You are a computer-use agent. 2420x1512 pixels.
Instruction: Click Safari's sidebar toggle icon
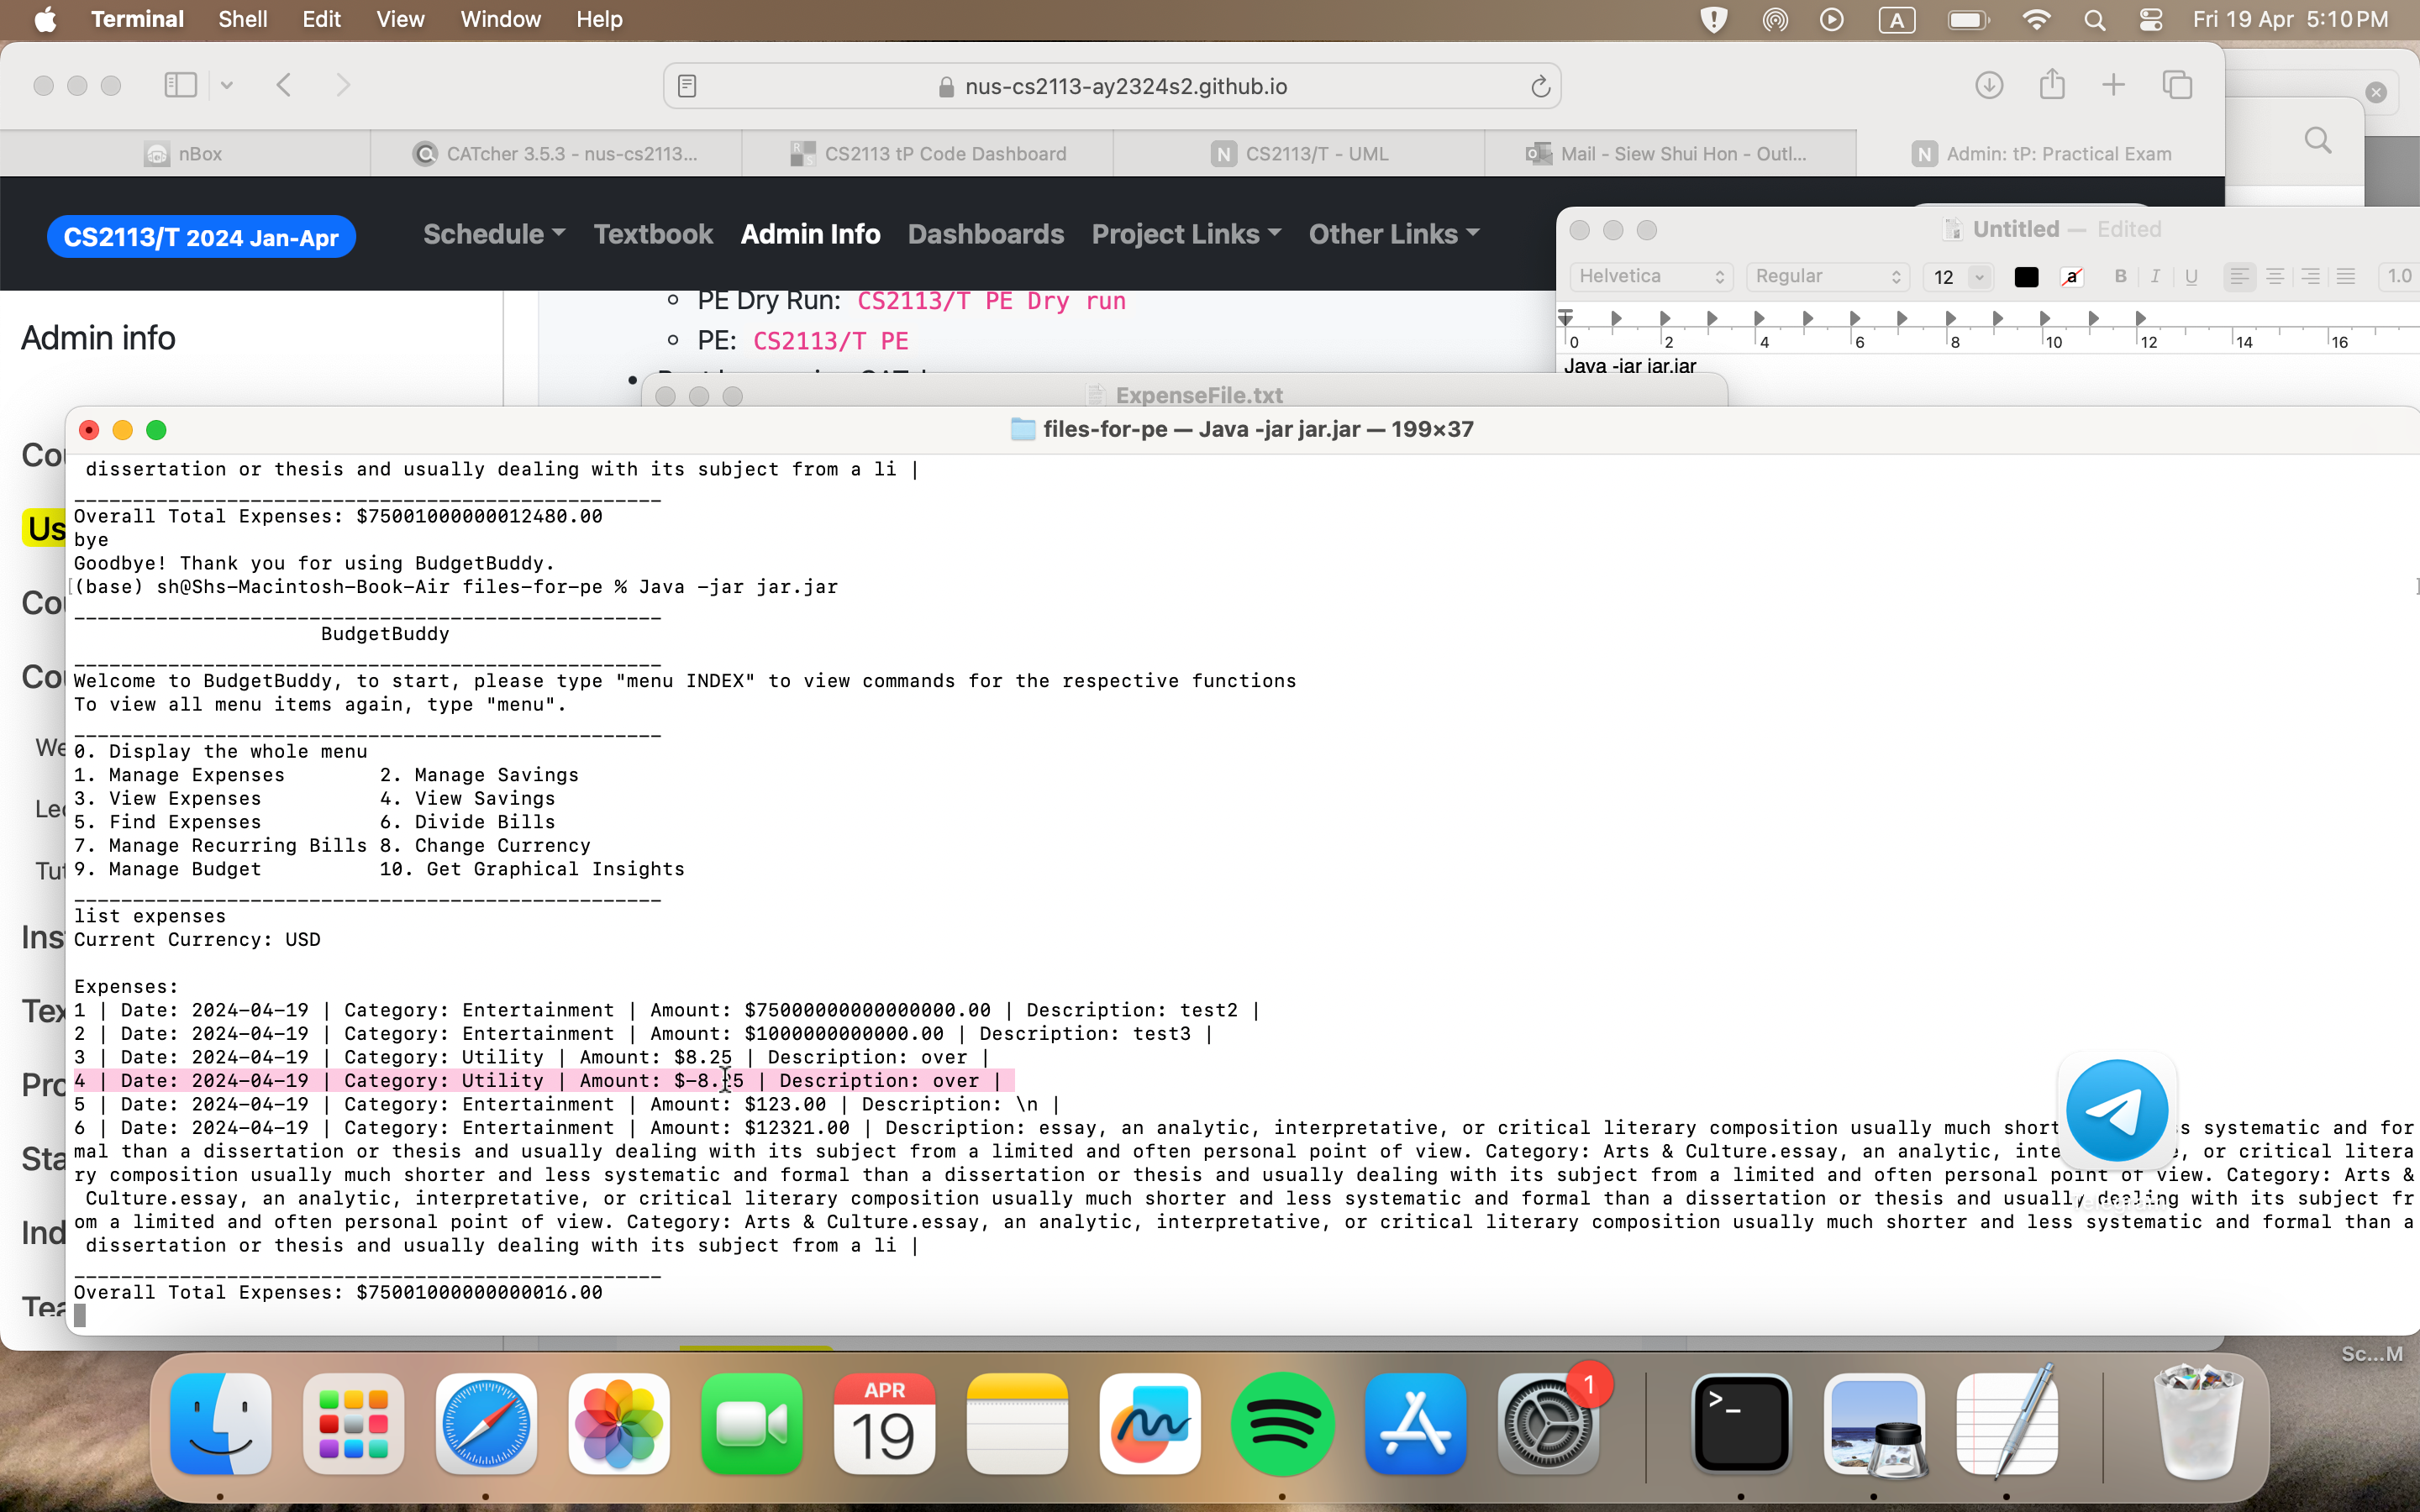pos(181,85)
